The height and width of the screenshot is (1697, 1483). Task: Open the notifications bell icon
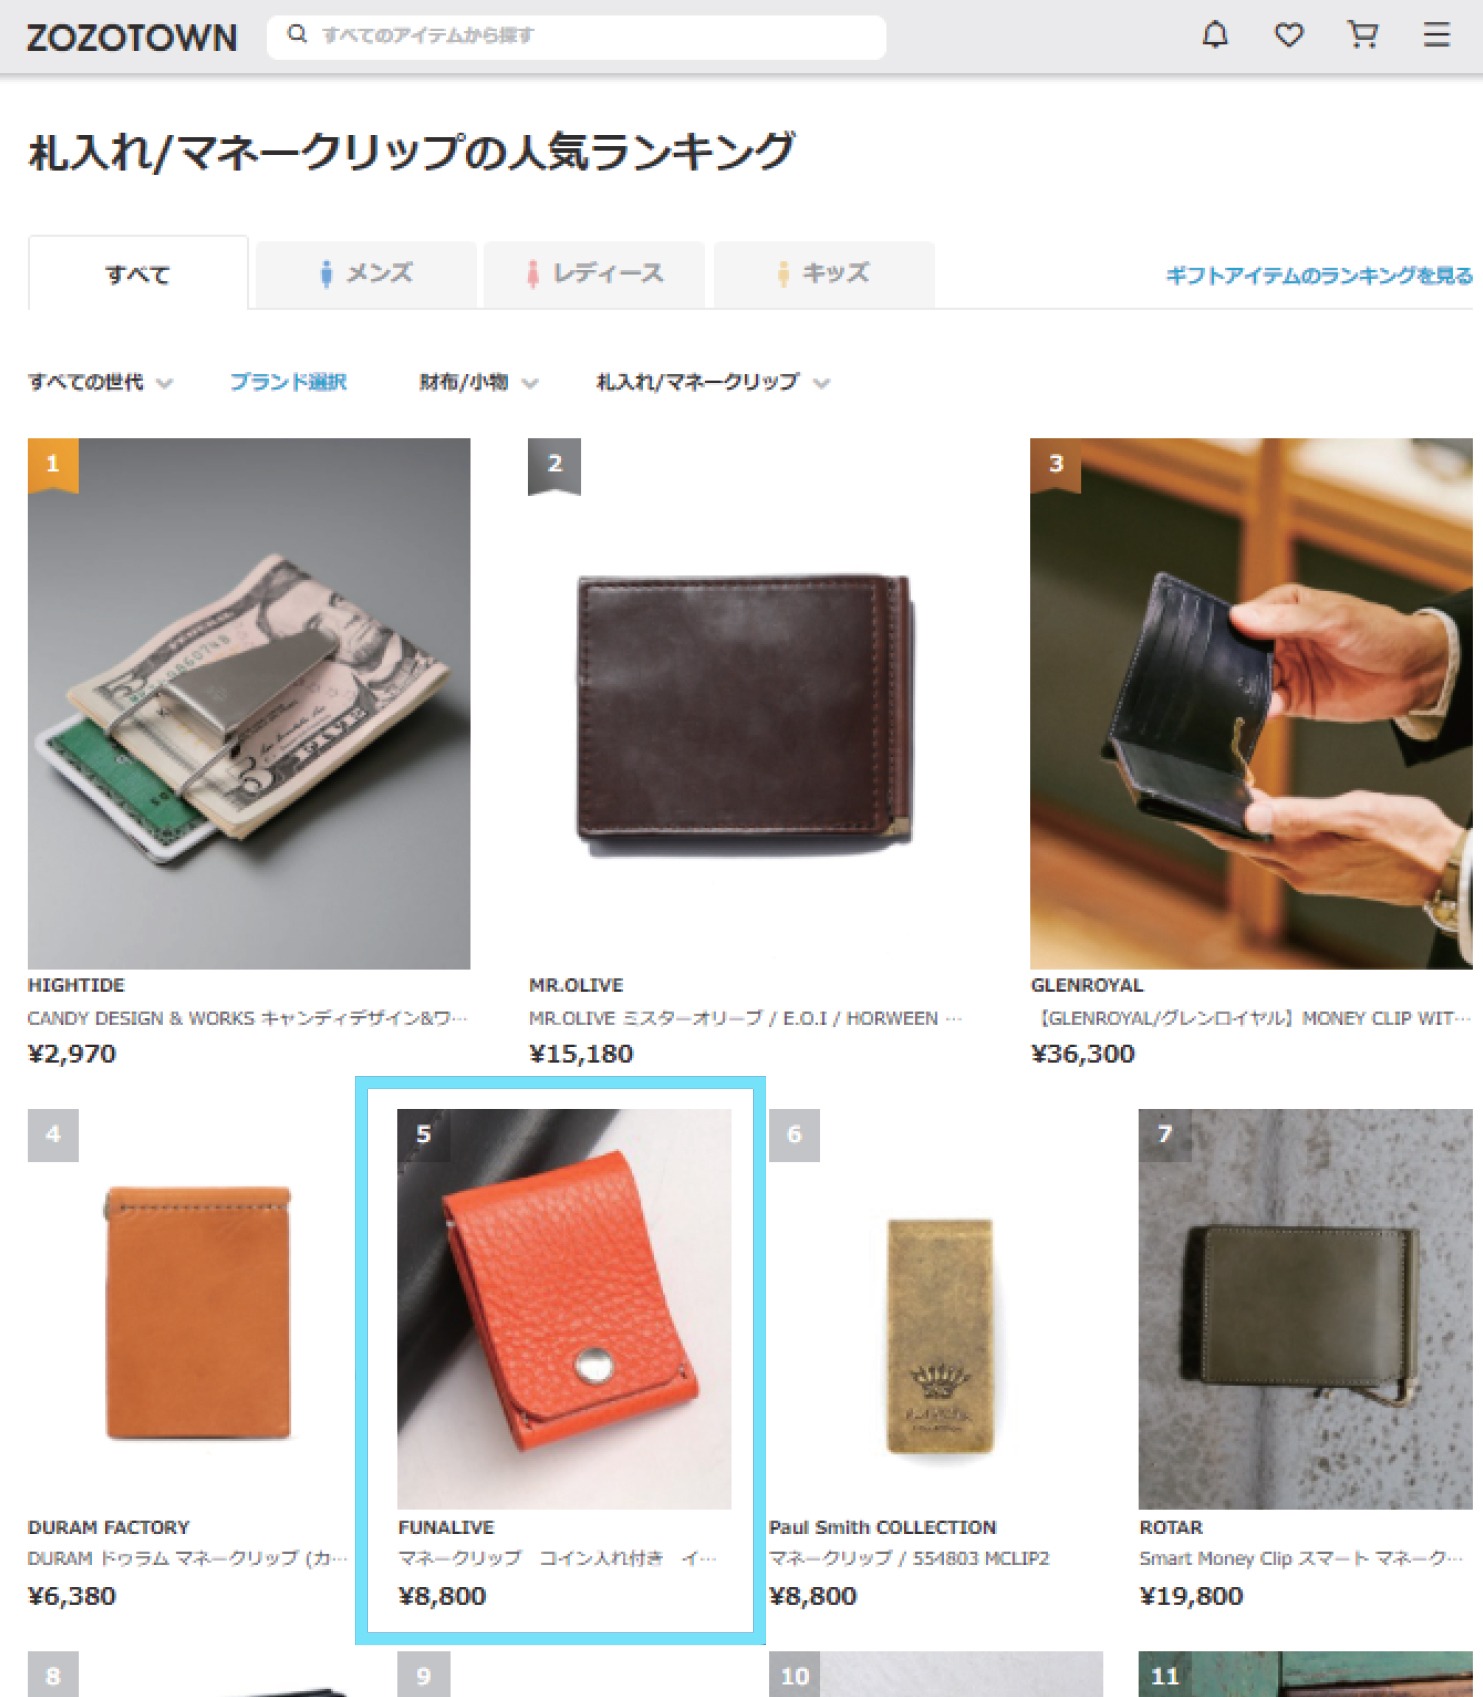1214,36
